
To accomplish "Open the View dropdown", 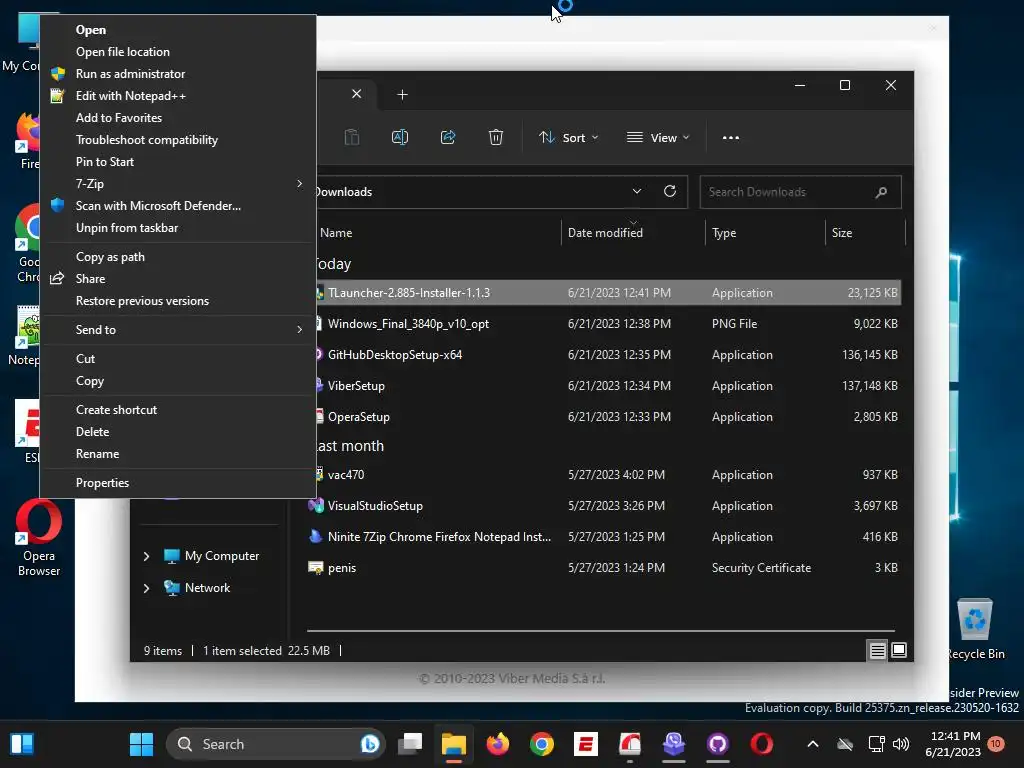I will (658, 138).
